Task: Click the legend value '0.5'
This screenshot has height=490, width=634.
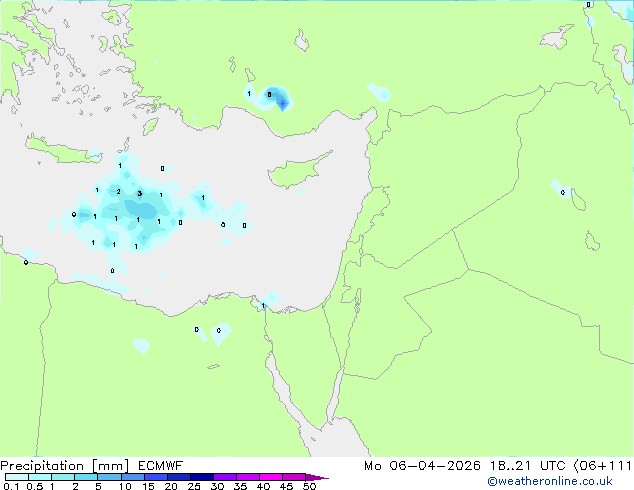Action: pos(35,486)
